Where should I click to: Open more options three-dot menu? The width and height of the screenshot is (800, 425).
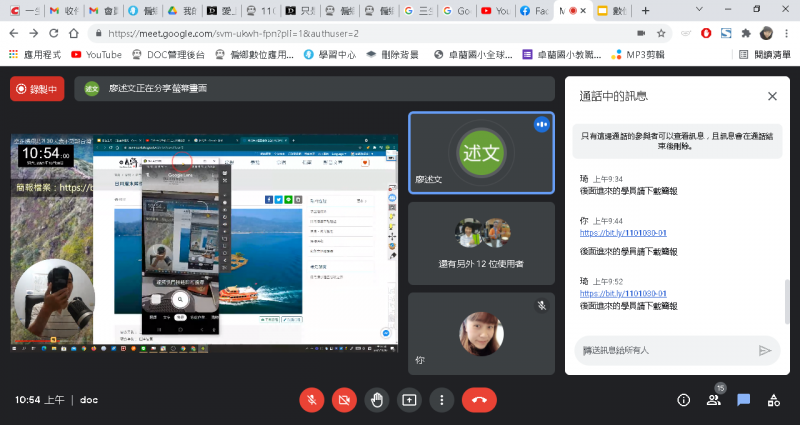[442, 400]
